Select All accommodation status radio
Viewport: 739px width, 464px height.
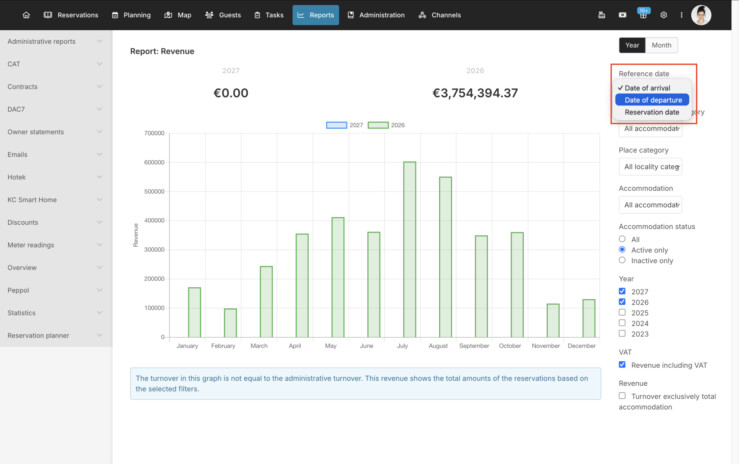(622, 239)
